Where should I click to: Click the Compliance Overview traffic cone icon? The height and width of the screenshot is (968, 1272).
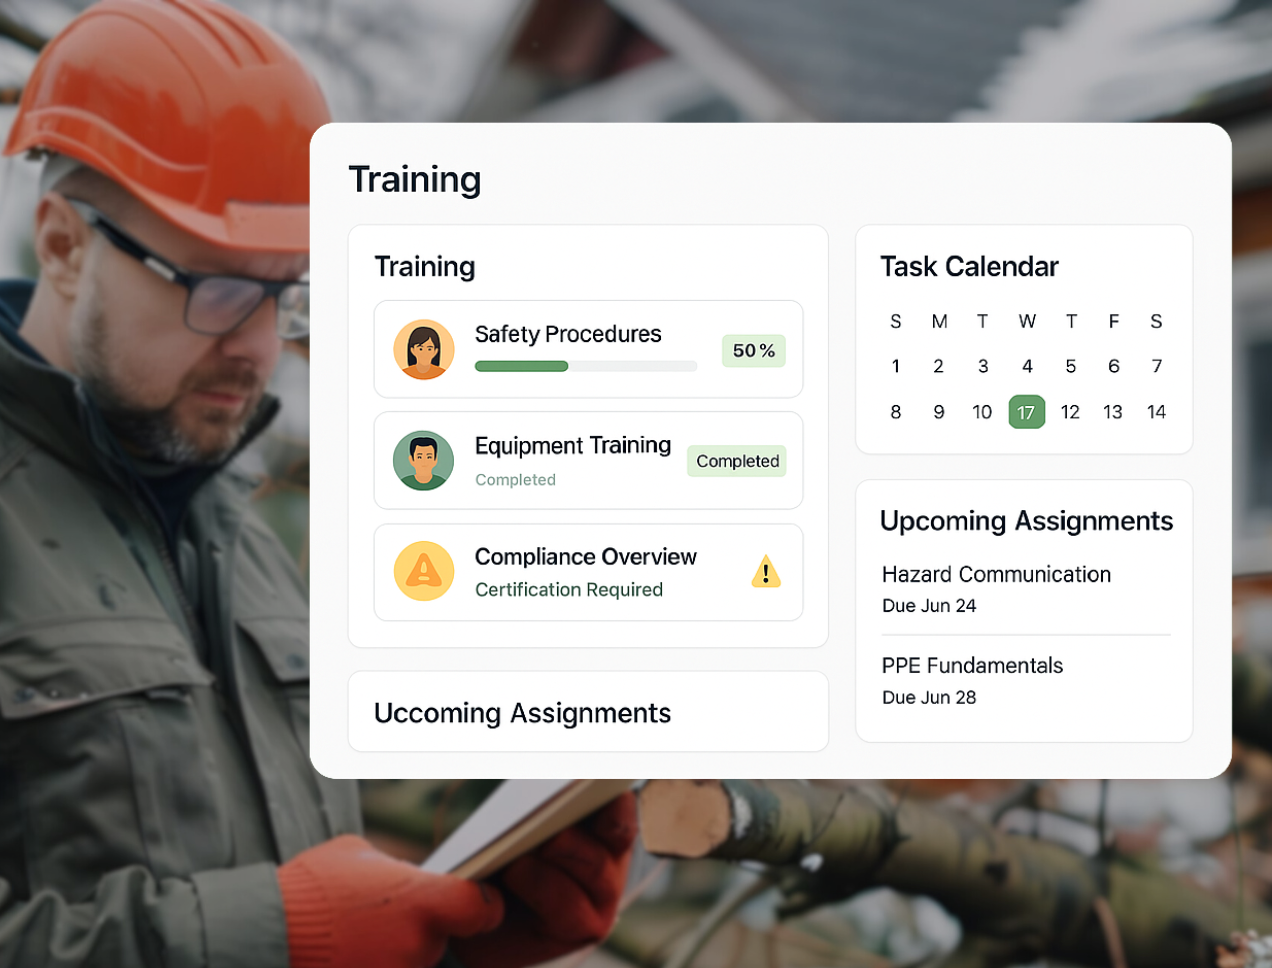pos(424,571)
